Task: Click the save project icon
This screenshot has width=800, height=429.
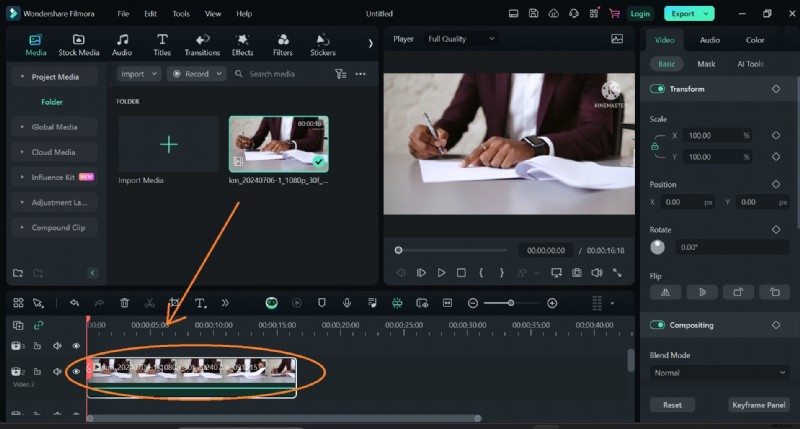Action: [533, 14]
